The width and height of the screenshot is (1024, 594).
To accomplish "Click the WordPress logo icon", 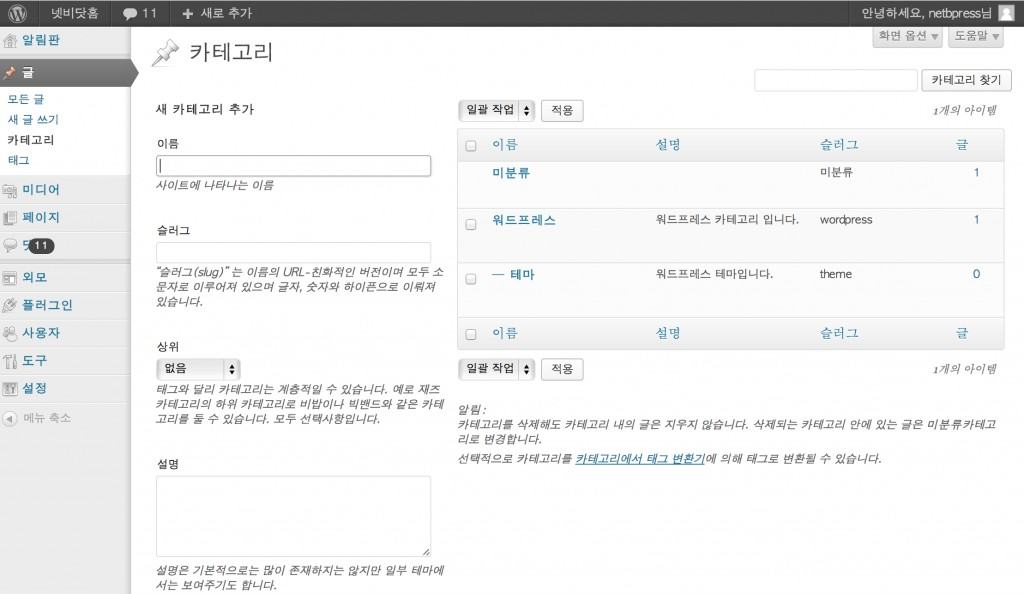I will (x=17, y=13).
